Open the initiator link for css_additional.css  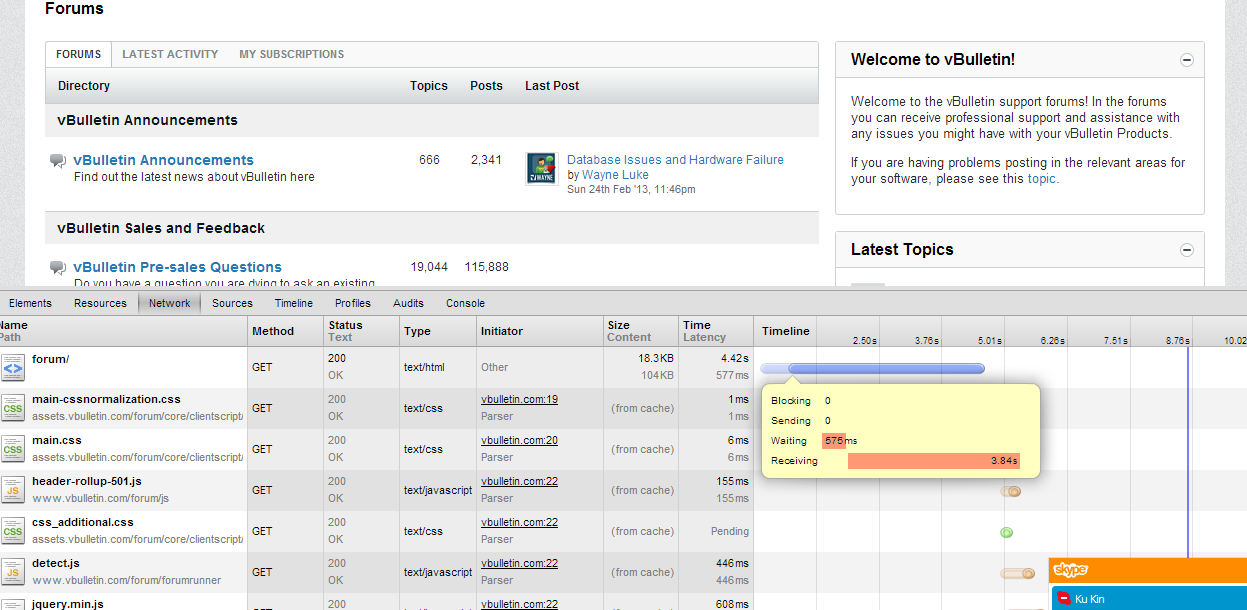(519, 523)
